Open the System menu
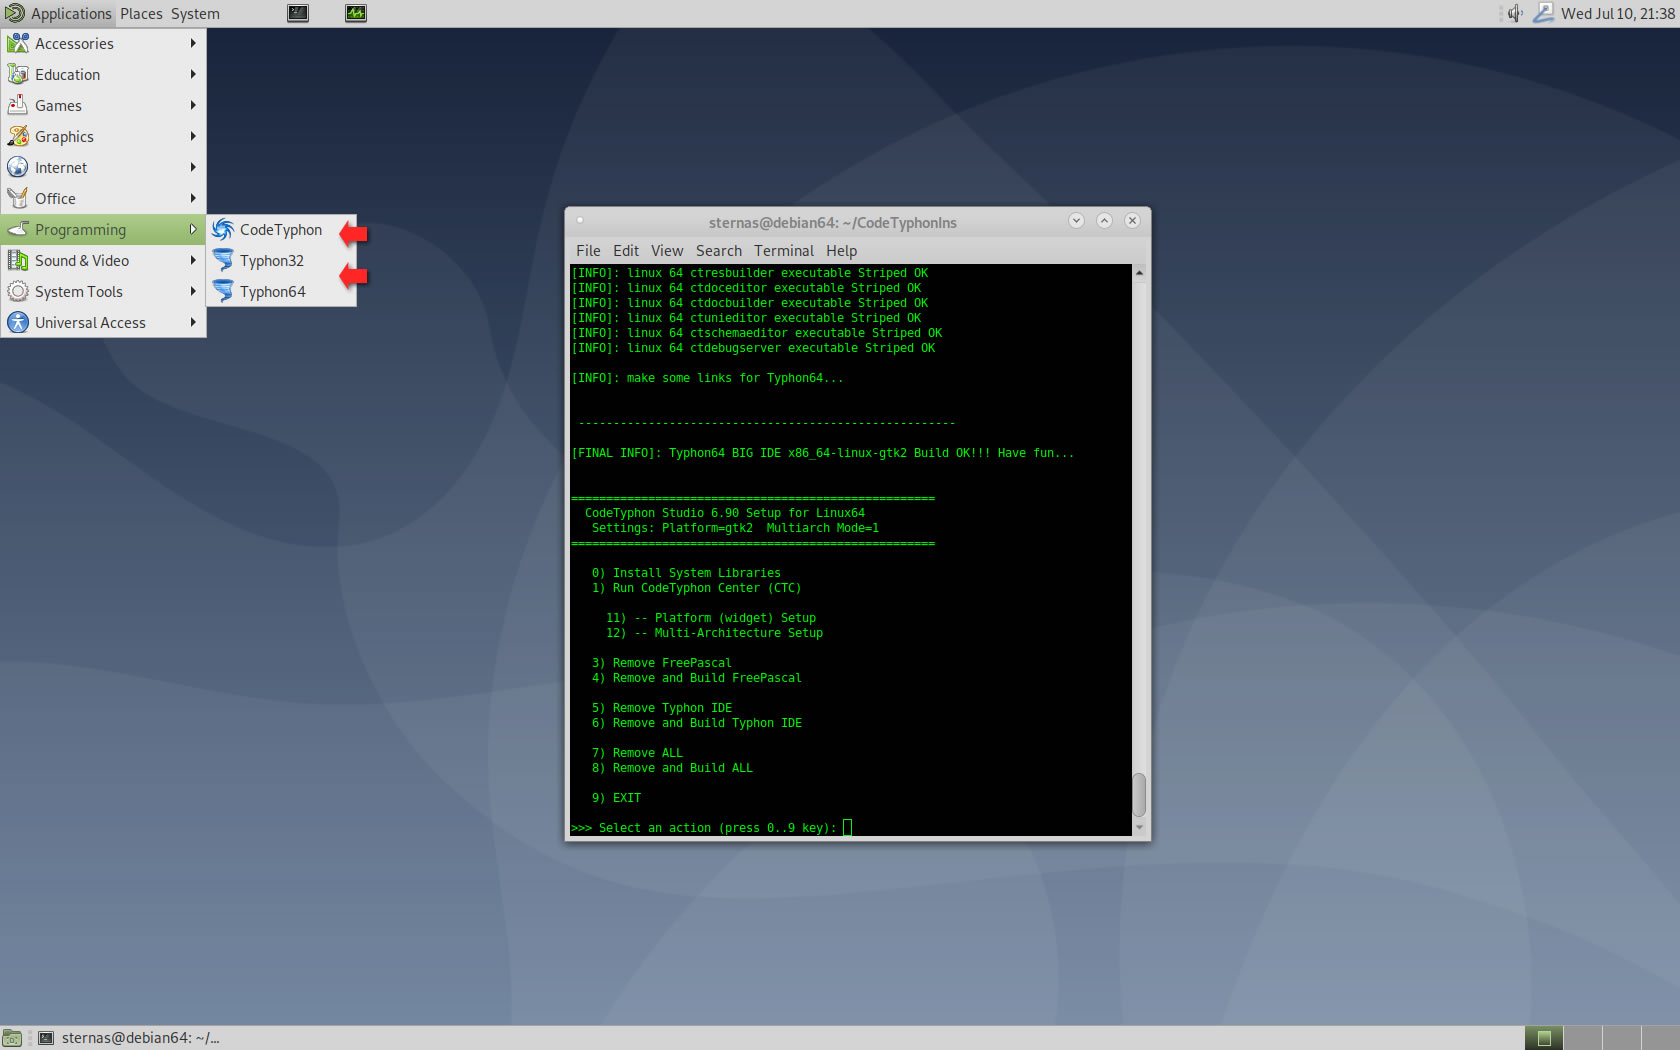This screenshot has width=1680, height=1050. tap(195, 14)
